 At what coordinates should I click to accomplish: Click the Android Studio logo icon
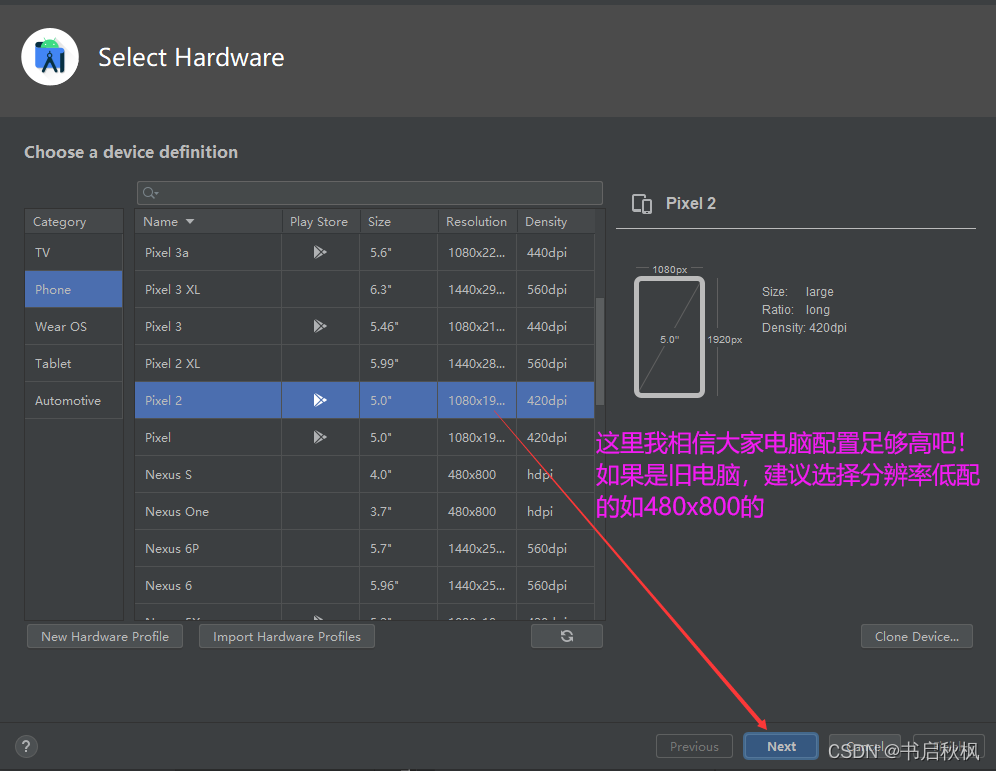[50, 57]
